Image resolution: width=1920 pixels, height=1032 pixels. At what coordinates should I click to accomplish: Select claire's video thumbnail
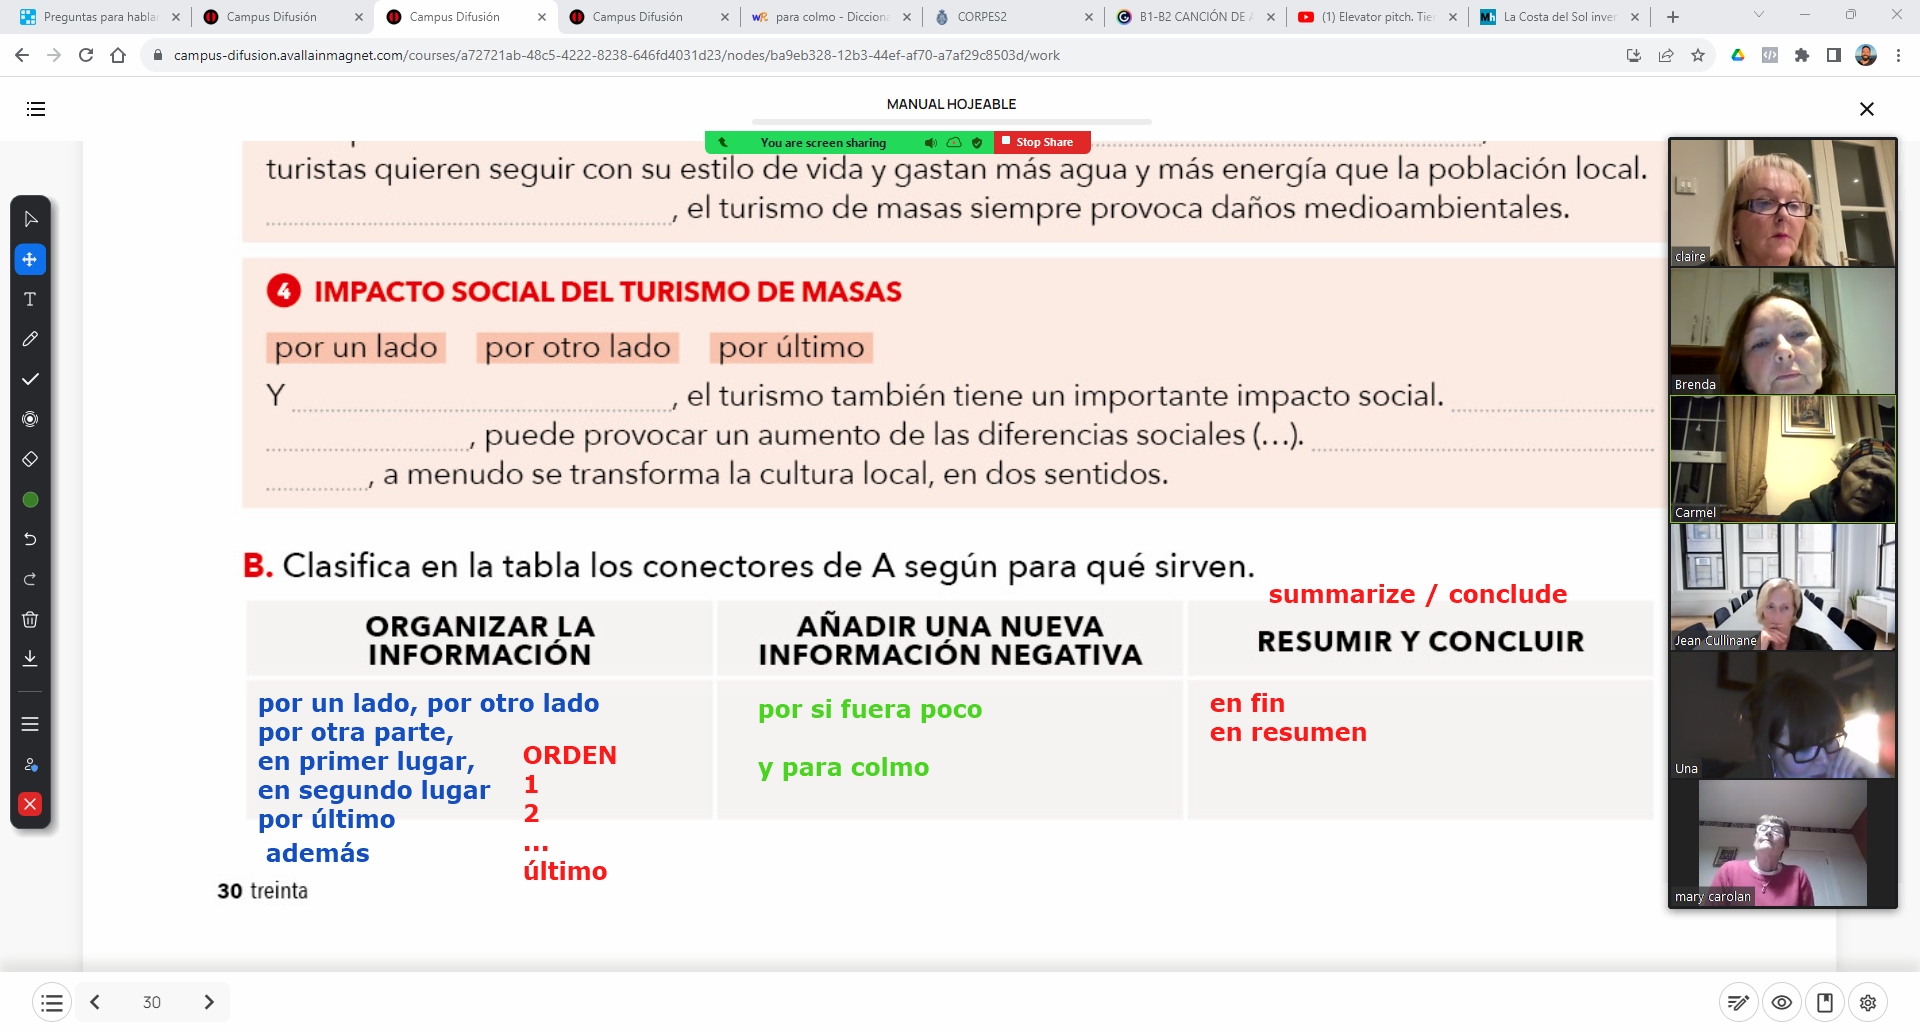1783,202
